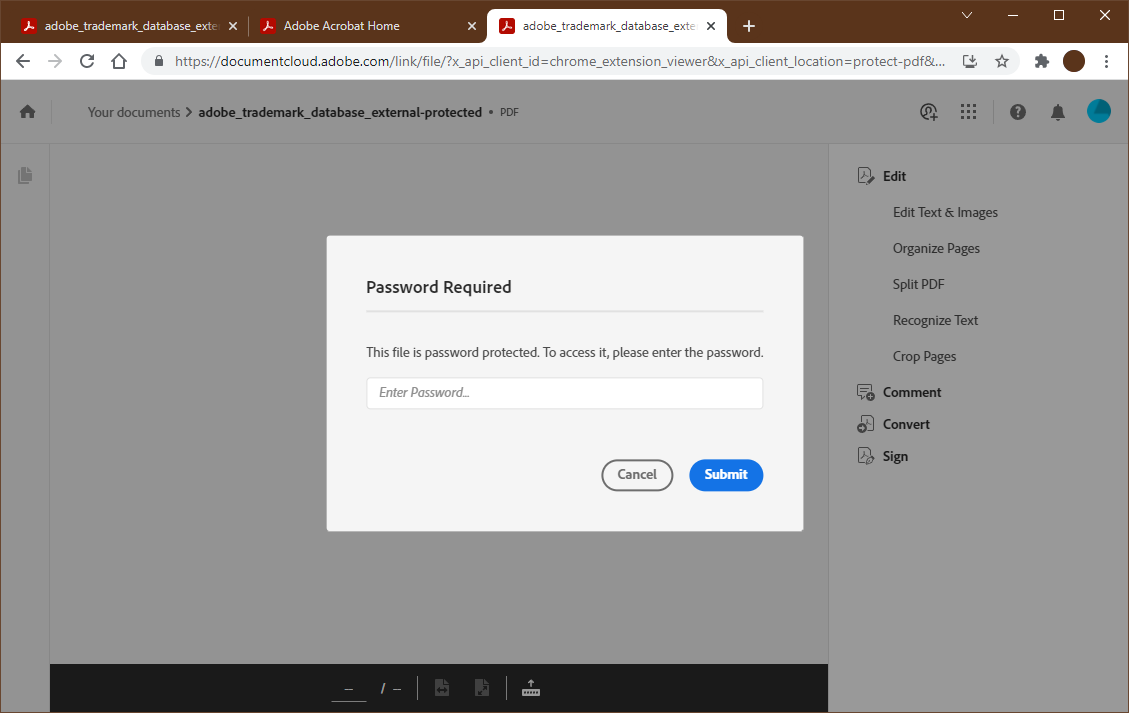Open the Comment tool
The height and width of the screenshot is (713, 1129).
pyautogui.click(x=909, y=391)
